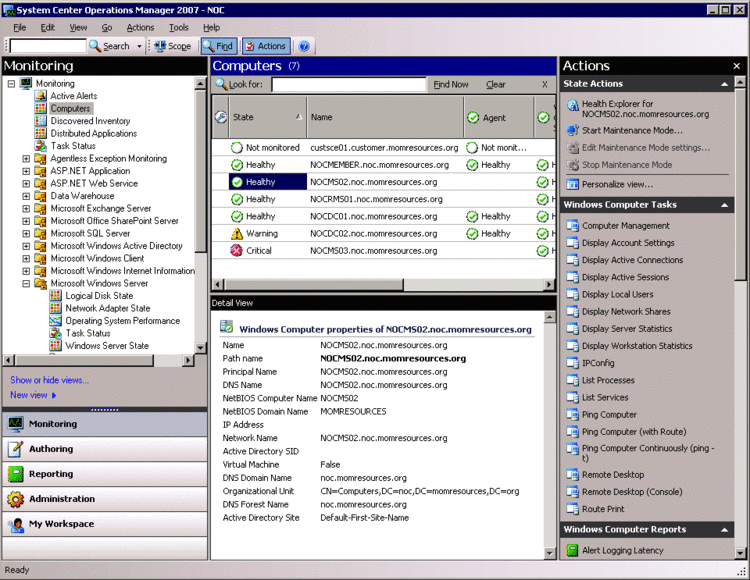750x580 pixels.
Task: Click the Ping Computer task icon
Action: [572, 415]
